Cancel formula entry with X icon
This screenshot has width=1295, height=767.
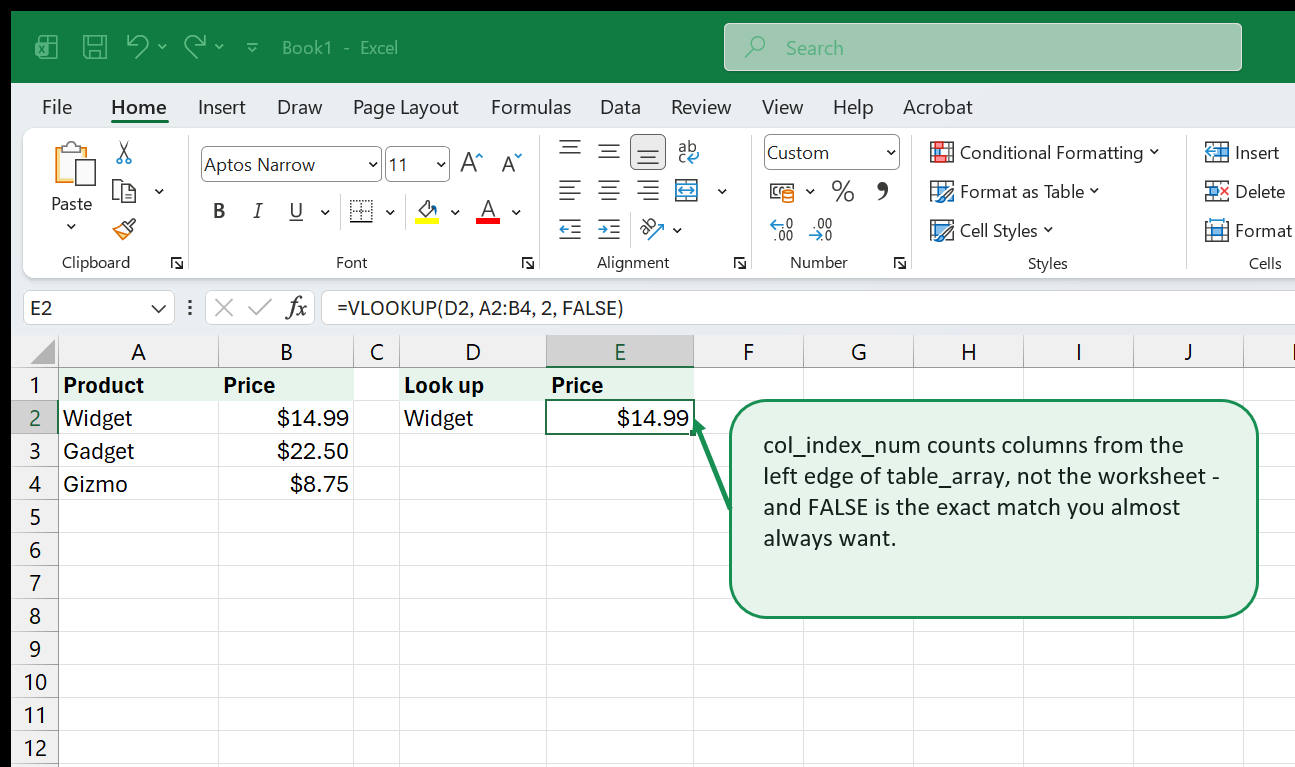tap(224, 308)
